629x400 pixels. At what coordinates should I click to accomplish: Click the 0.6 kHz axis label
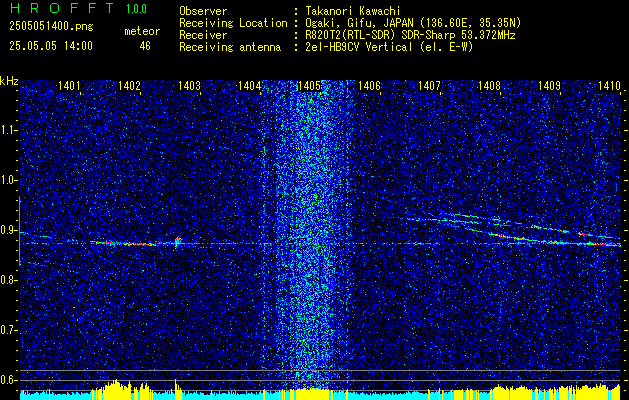click(x=8, y=380)
